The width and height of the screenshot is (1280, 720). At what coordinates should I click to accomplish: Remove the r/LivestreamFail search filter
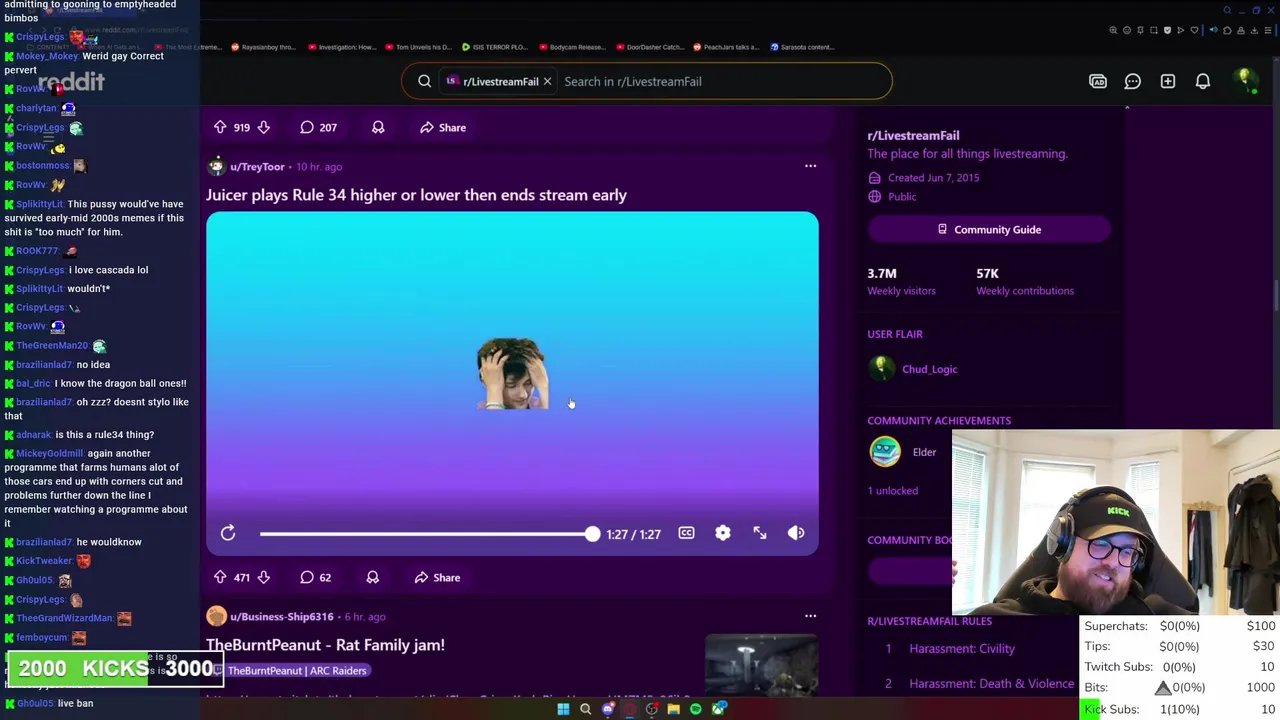[547, 81]
